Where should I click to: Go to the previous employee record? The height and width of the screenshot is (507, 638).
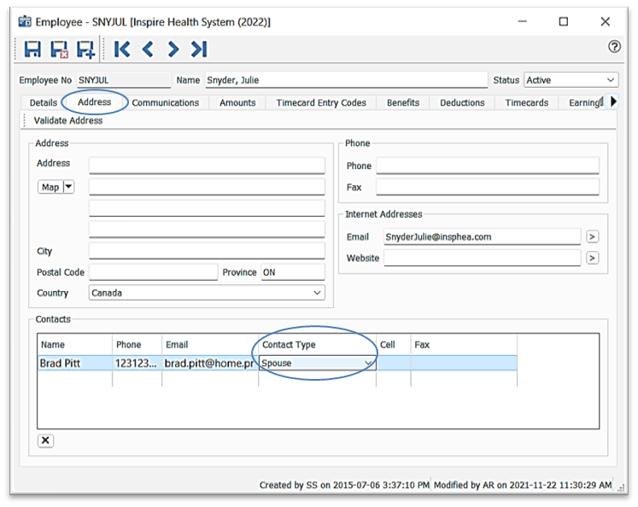(x=148, y=49)
